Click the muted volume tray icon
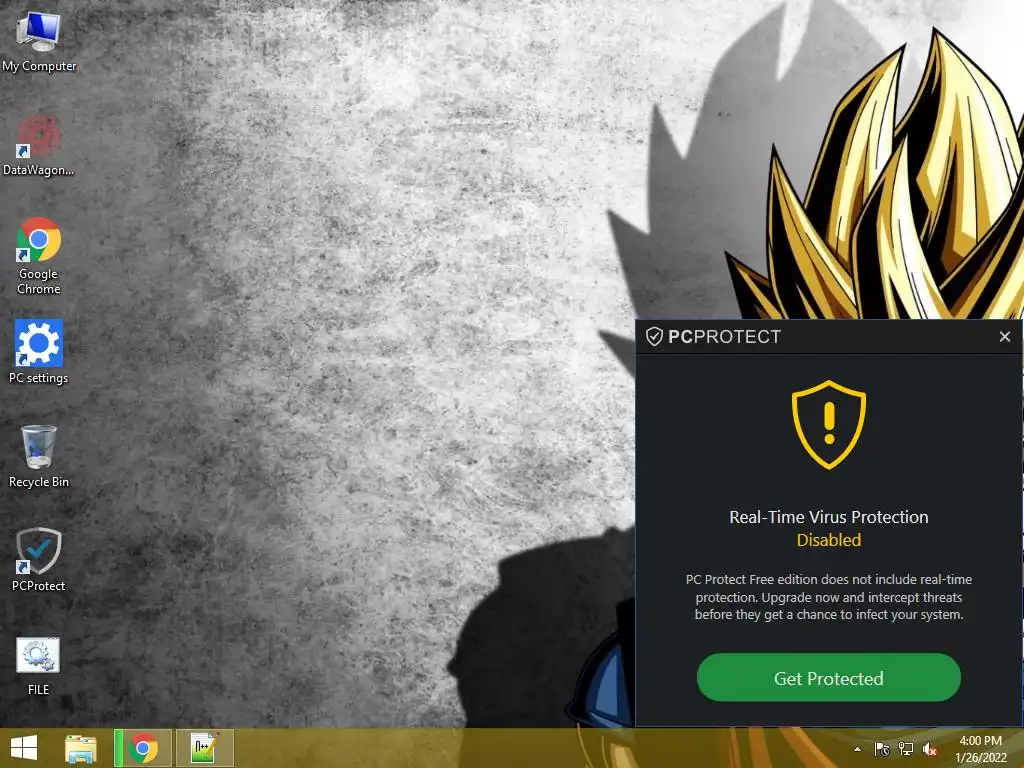The width and height of the screenshot is (1024, 768). point(930,749)
